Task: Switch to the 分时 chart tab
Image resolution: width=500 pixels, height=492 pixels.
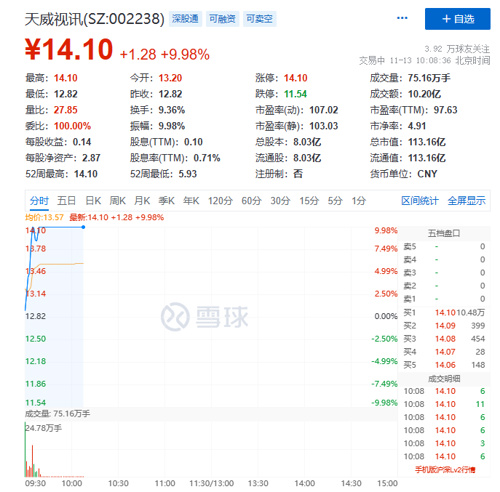Action: click(39, 201)
